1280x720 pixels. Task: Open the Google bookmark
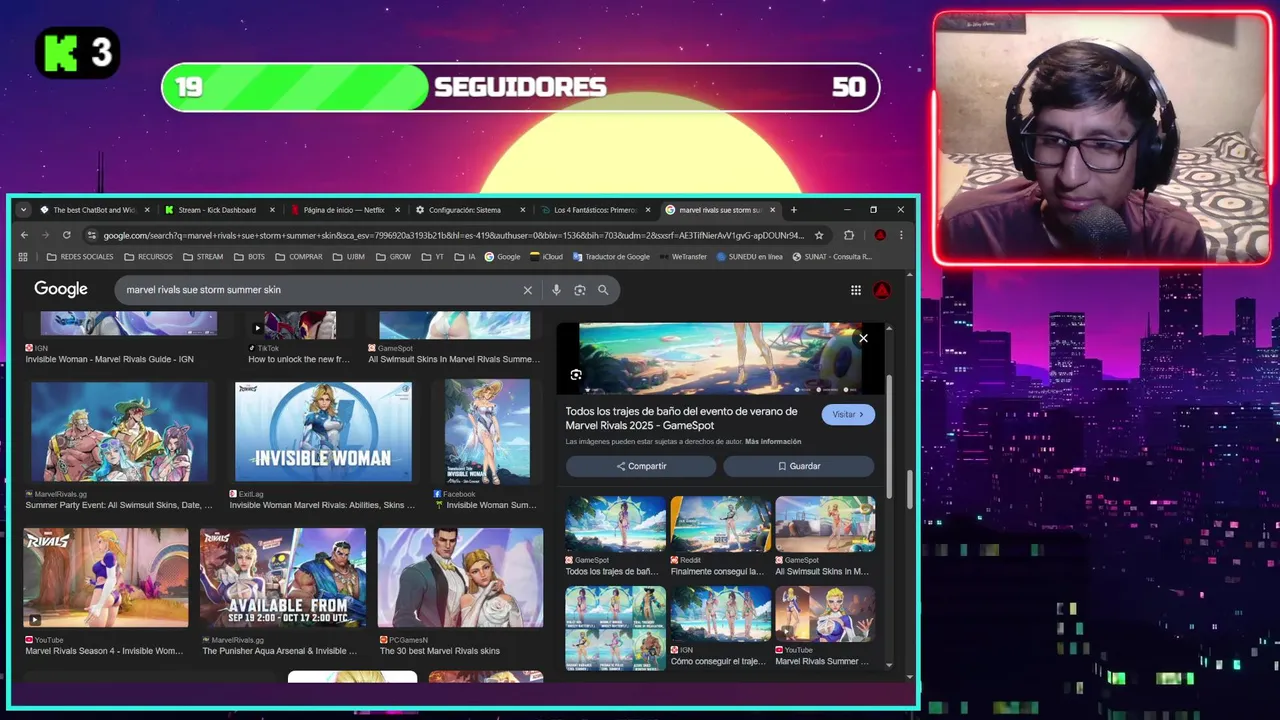pos(503,257)
